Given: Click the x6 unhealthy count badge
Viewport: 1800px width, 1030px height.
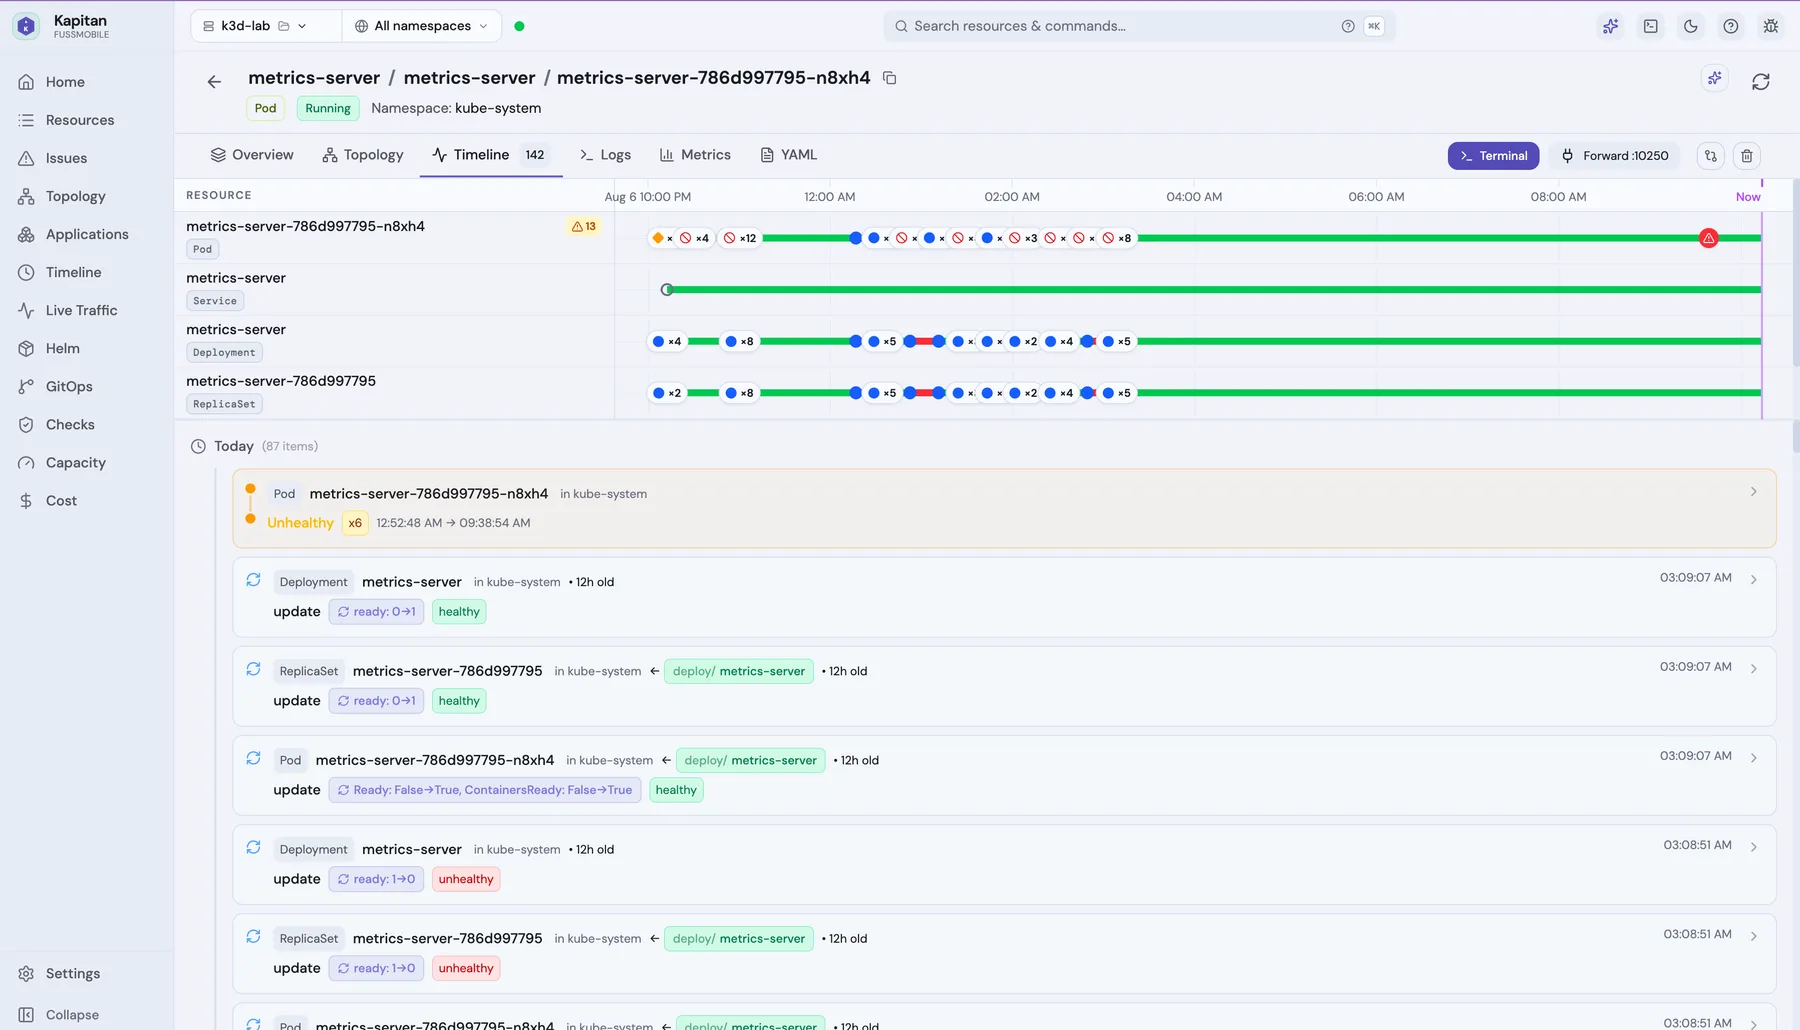Looking at the screenshot, I should click(355, 523).
